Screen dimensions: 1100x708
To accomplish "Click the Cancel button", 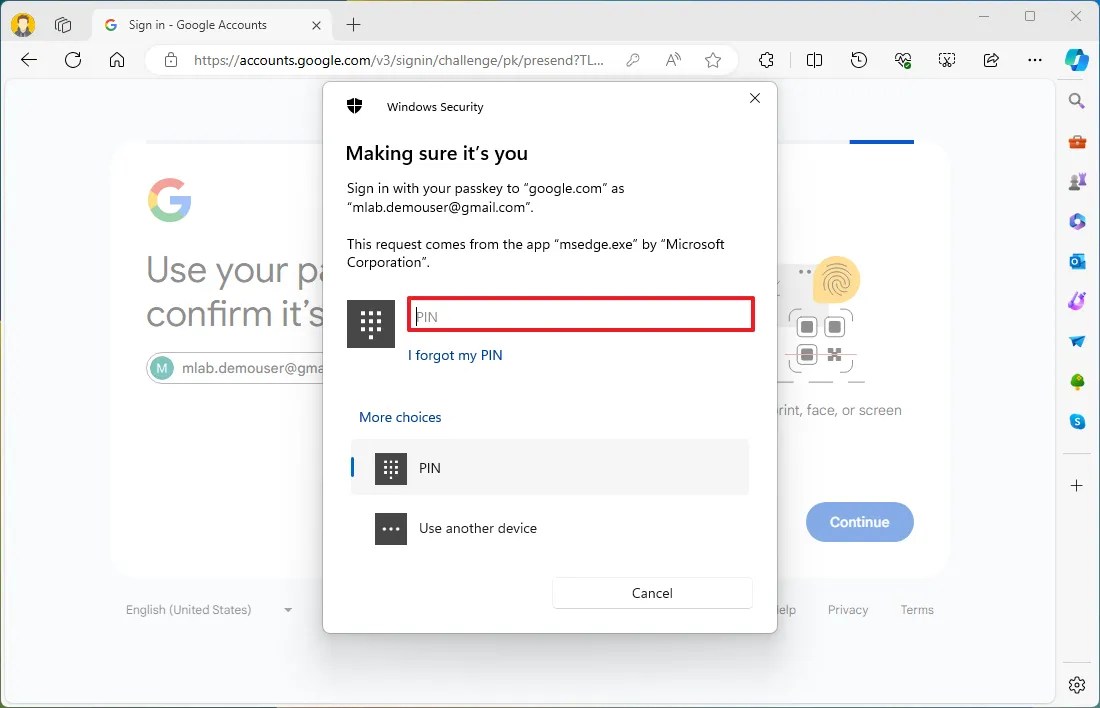I will click(652, 593).
